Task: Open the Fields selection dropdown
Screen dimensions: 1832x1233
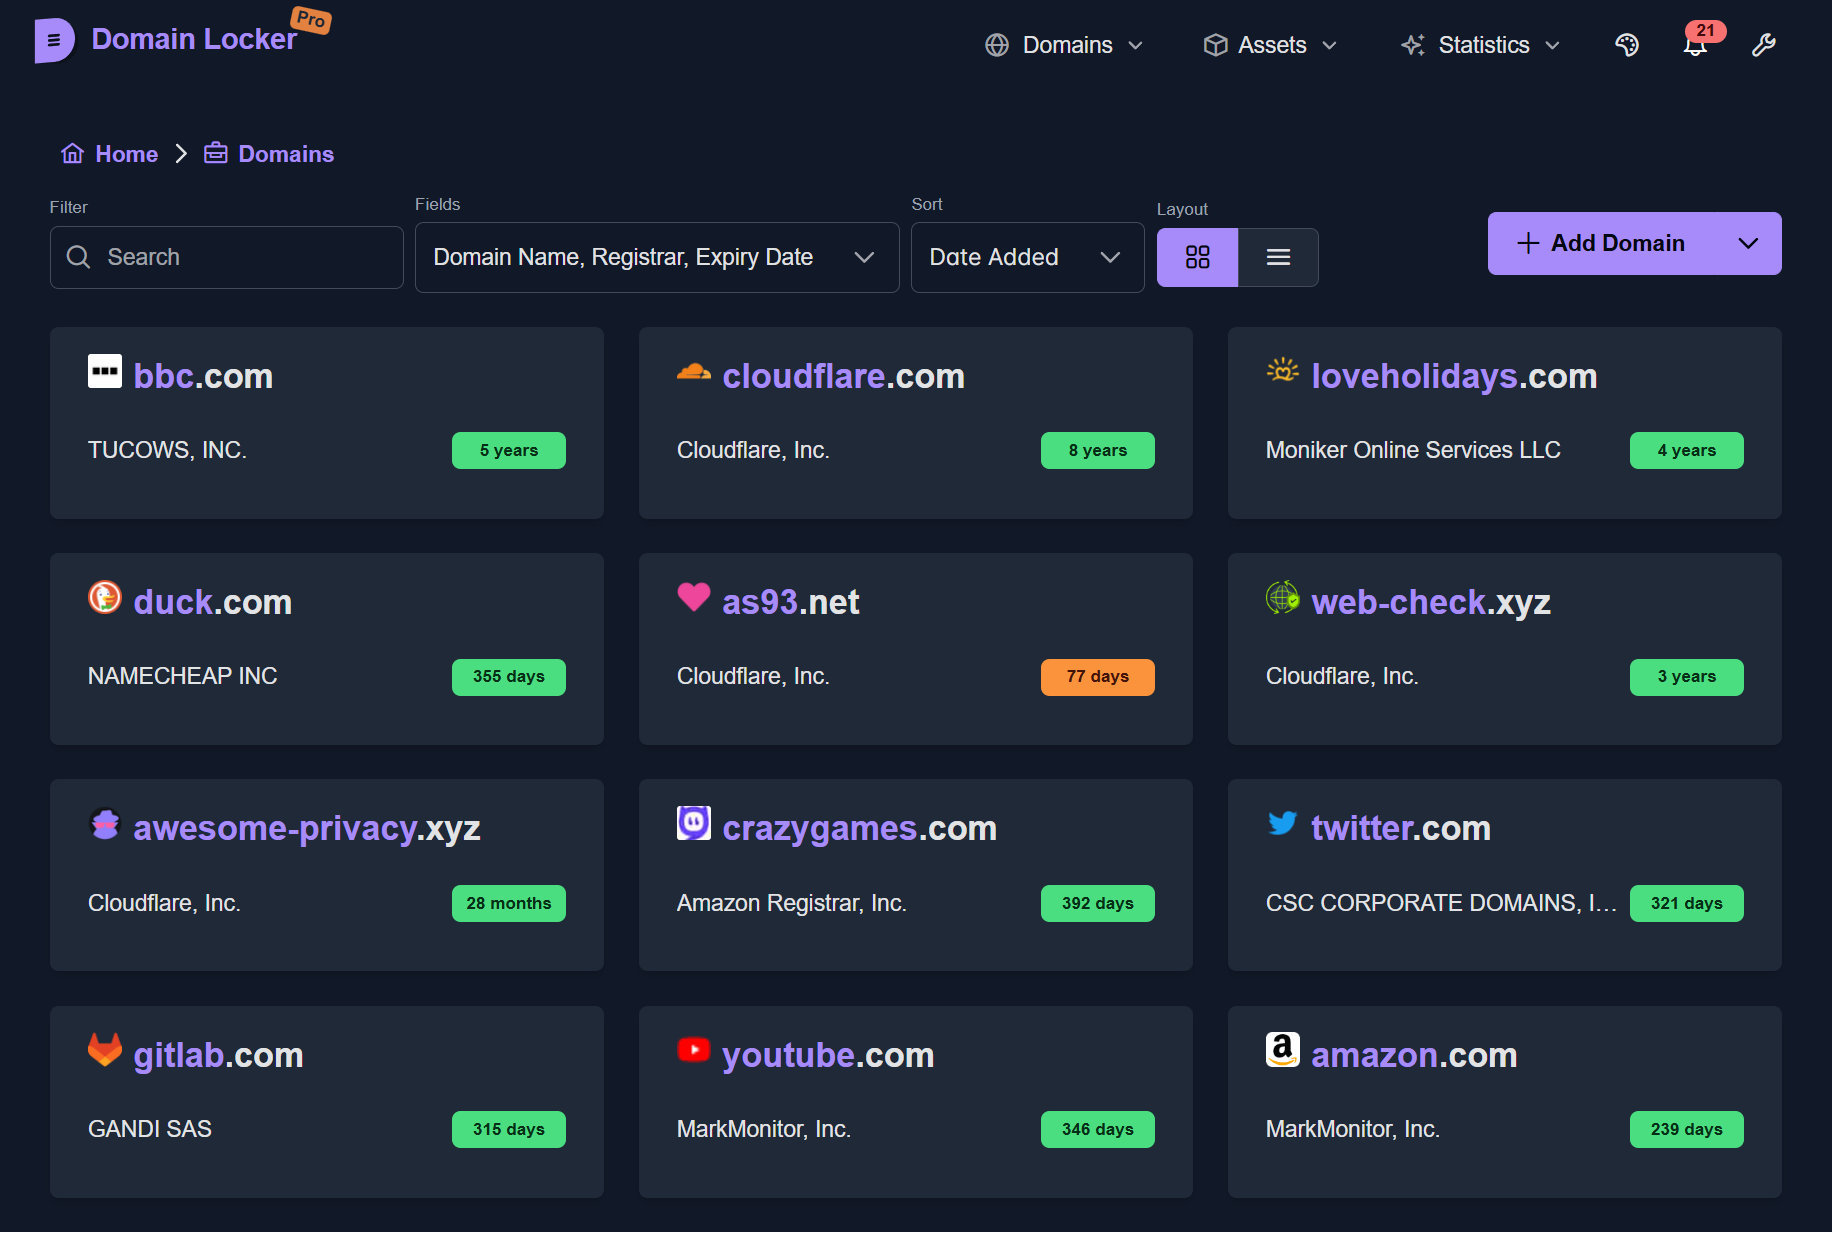Action: pos(656,257)
